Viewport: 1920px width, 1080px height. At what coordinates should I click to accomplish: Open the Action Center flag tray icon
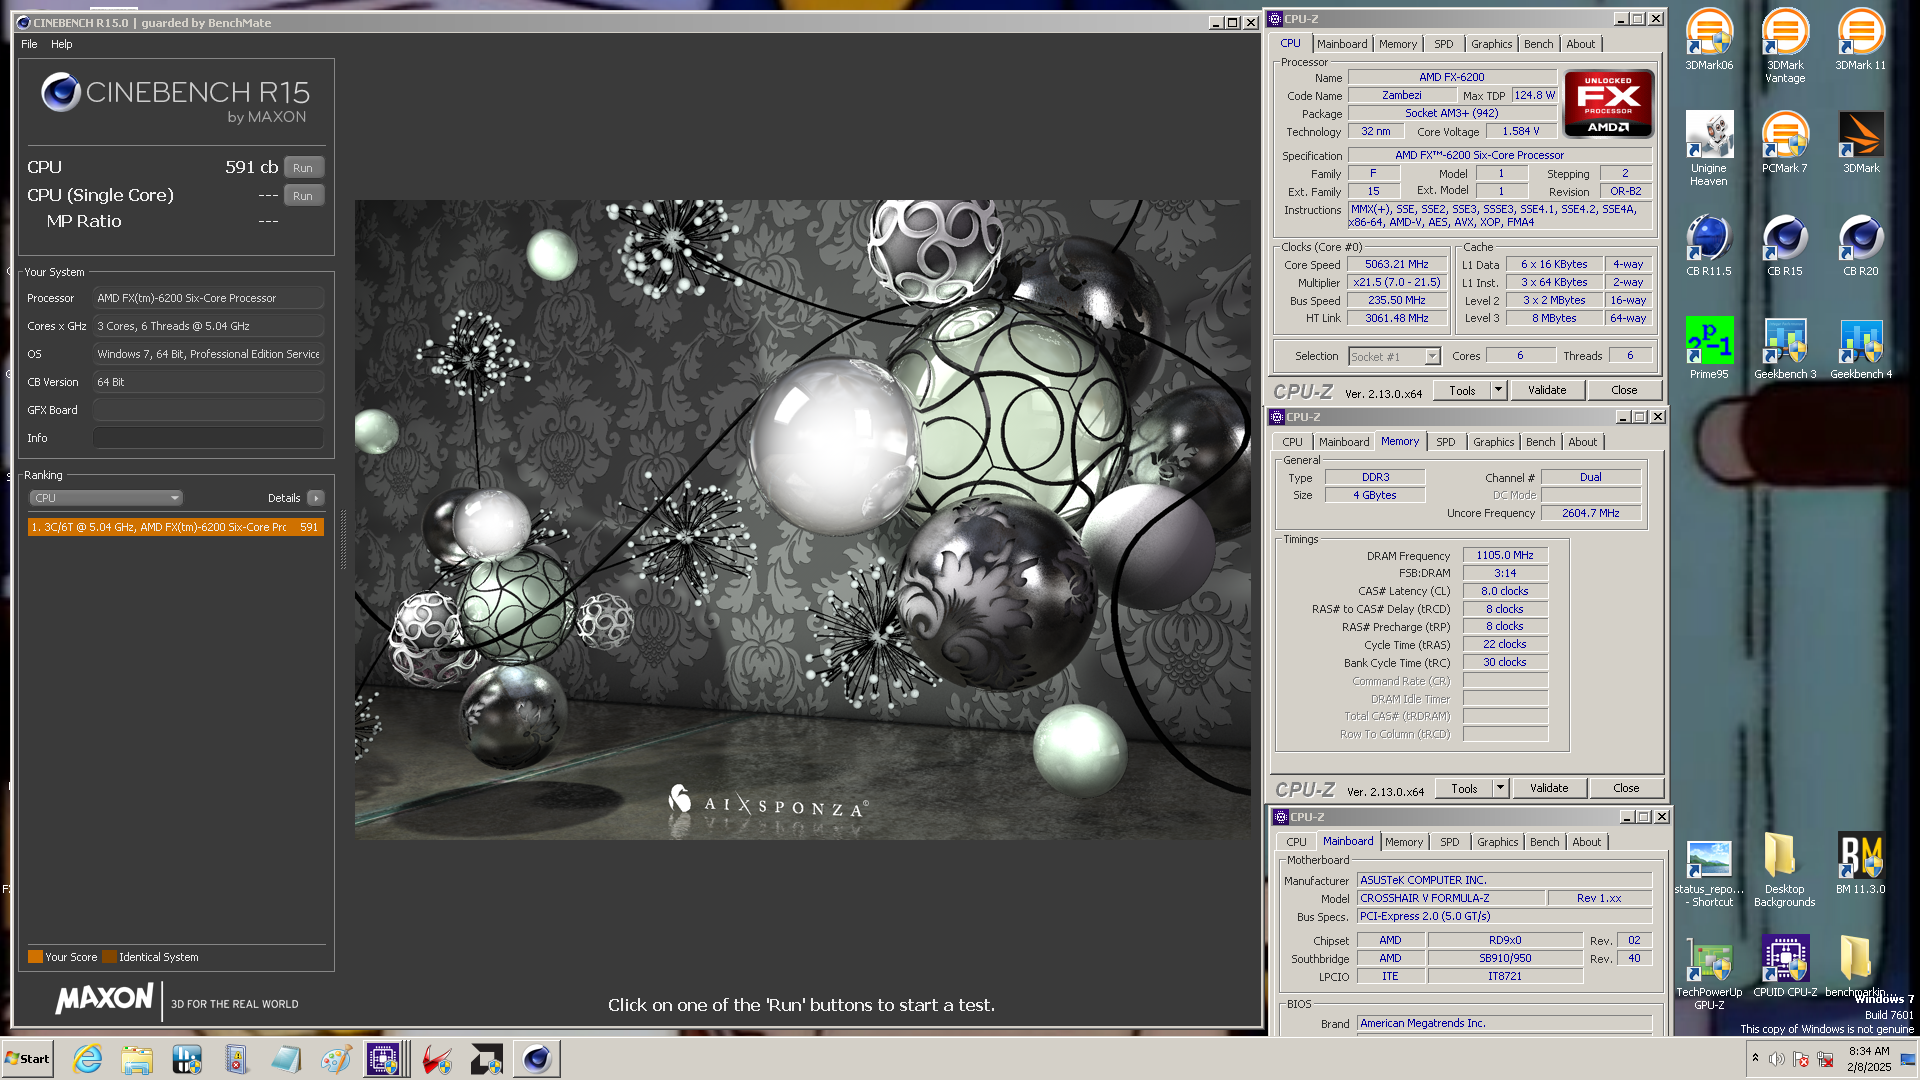(1800, 1059)
